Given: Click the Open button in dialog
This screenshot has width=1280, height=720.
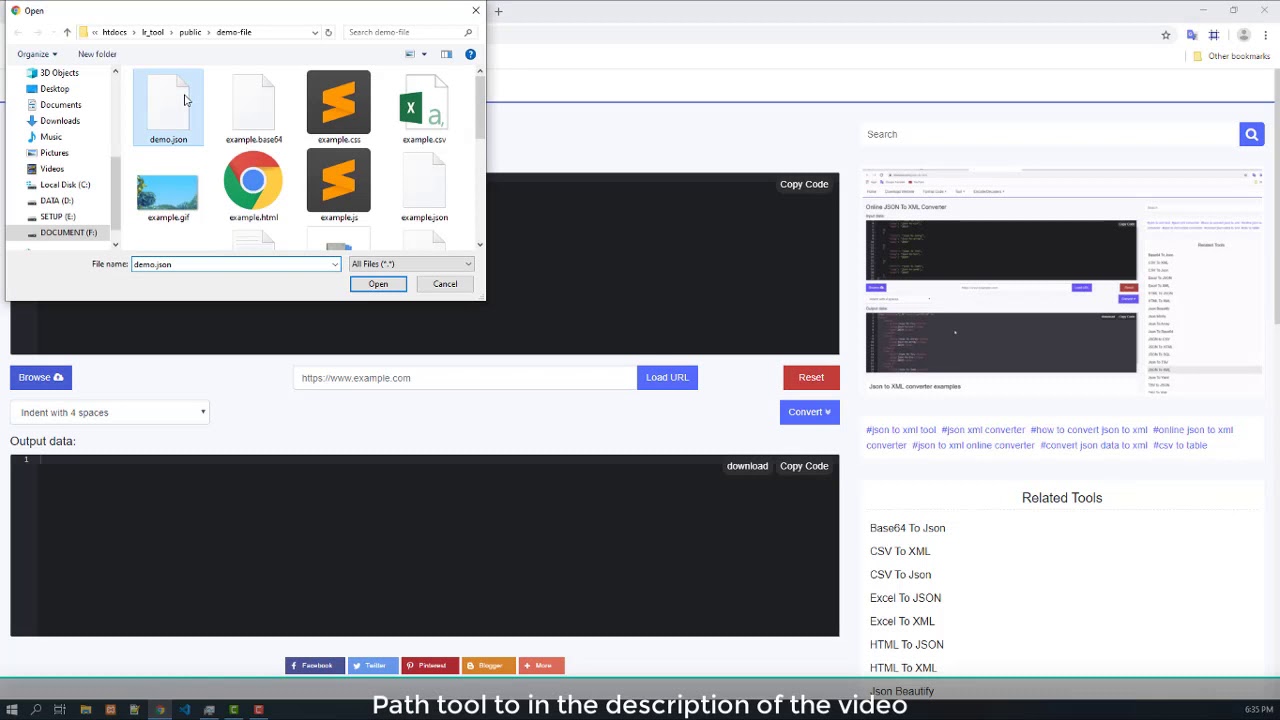Looking at the screenshot, I should (378, 284).
